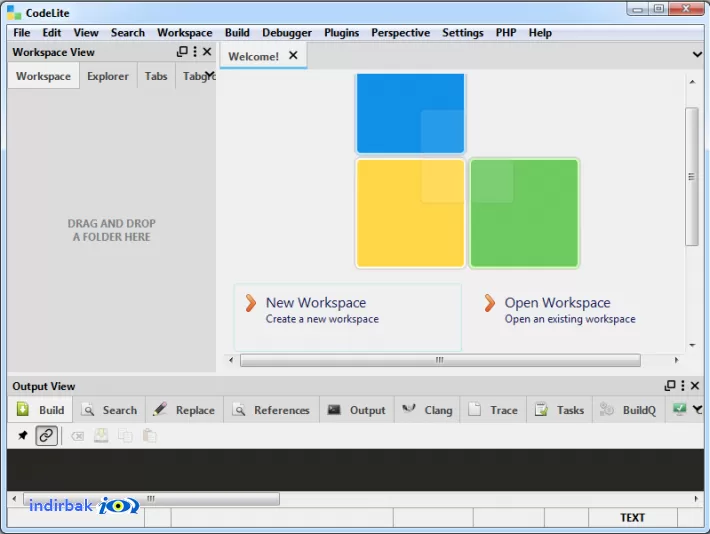The image size is (710, 534).
Task: Switch to the BuildQ tab
Action: pyautogui.click(x=628, y=410)
